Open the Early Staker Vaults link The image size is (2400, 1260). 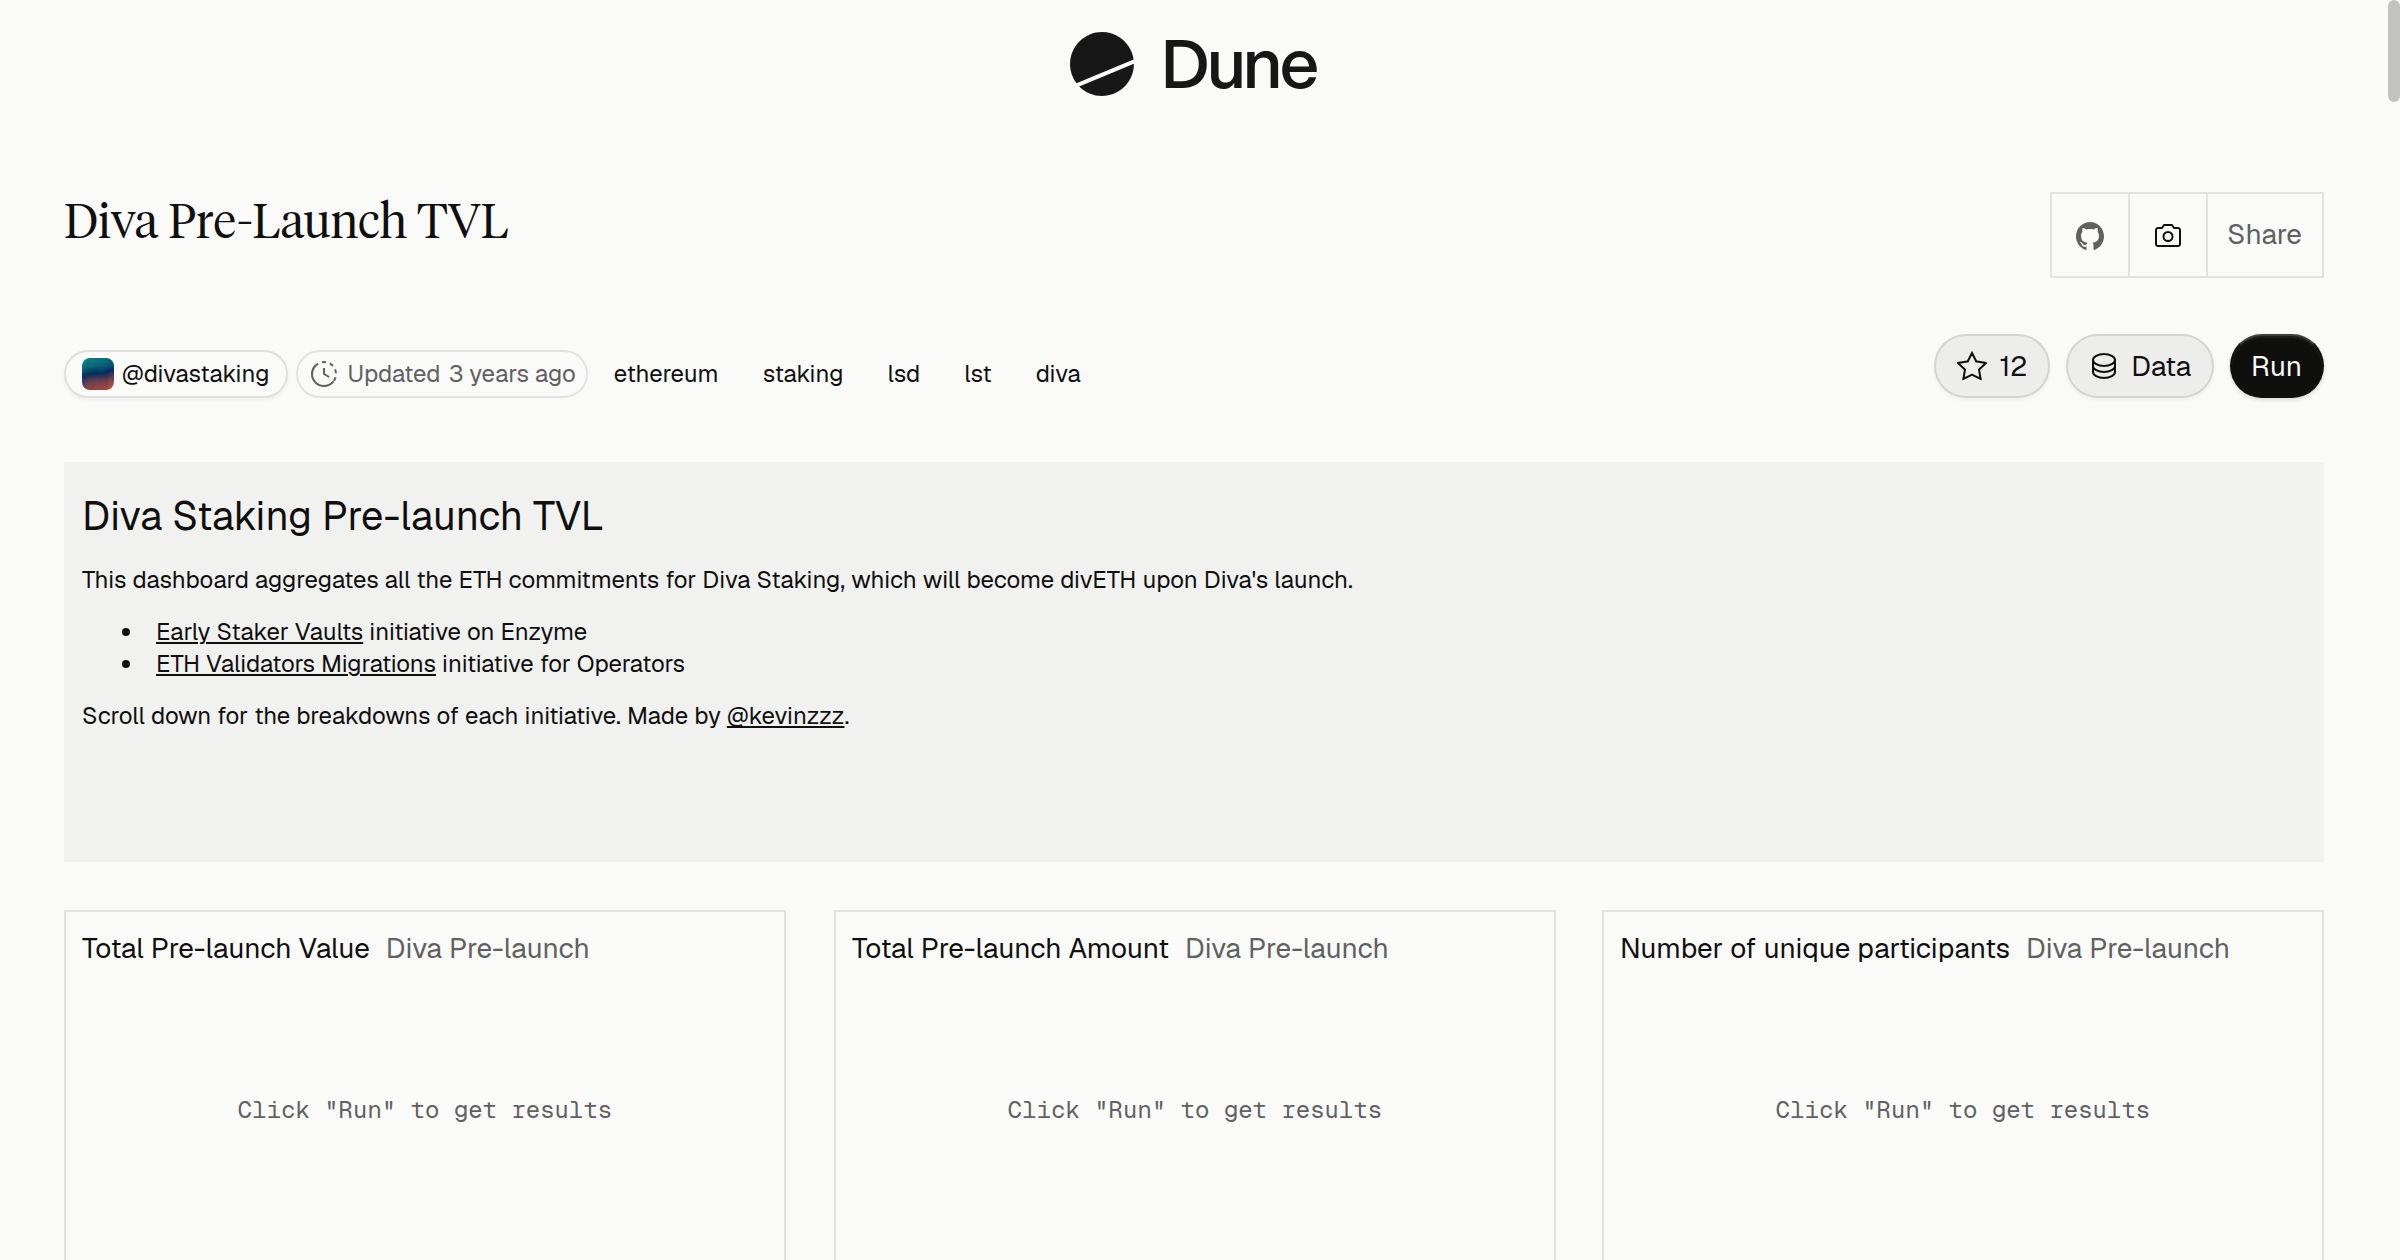(259, 632)
